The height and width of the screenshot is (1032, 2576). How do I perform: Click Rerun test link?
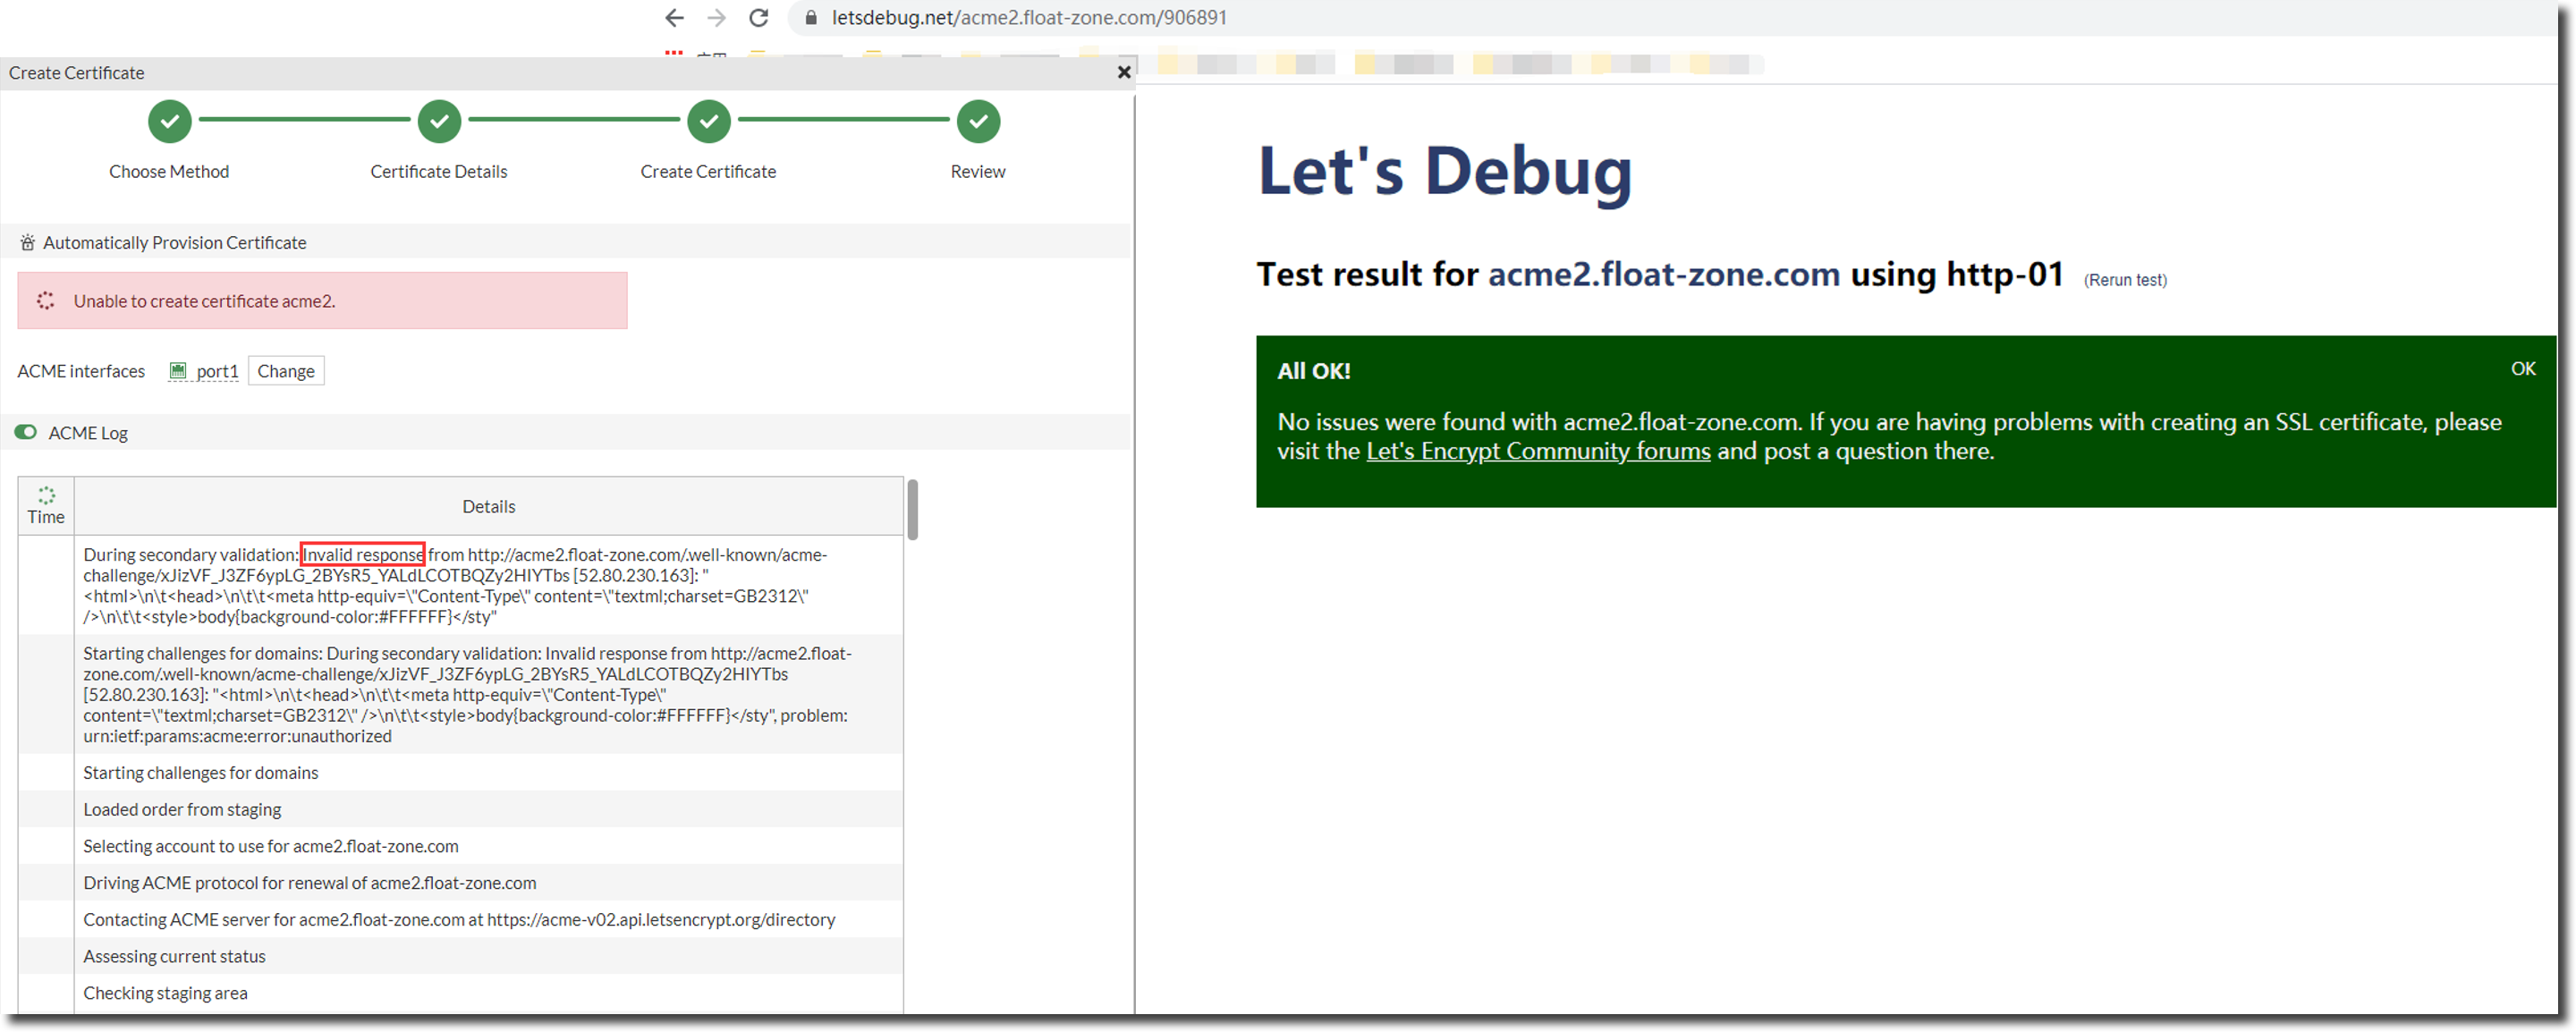click(x=2125, y=280)
